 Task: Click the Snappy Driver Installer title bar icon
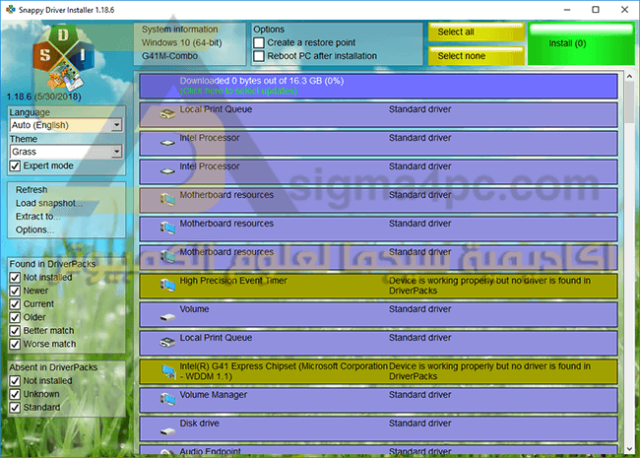(x=11, y=9)
